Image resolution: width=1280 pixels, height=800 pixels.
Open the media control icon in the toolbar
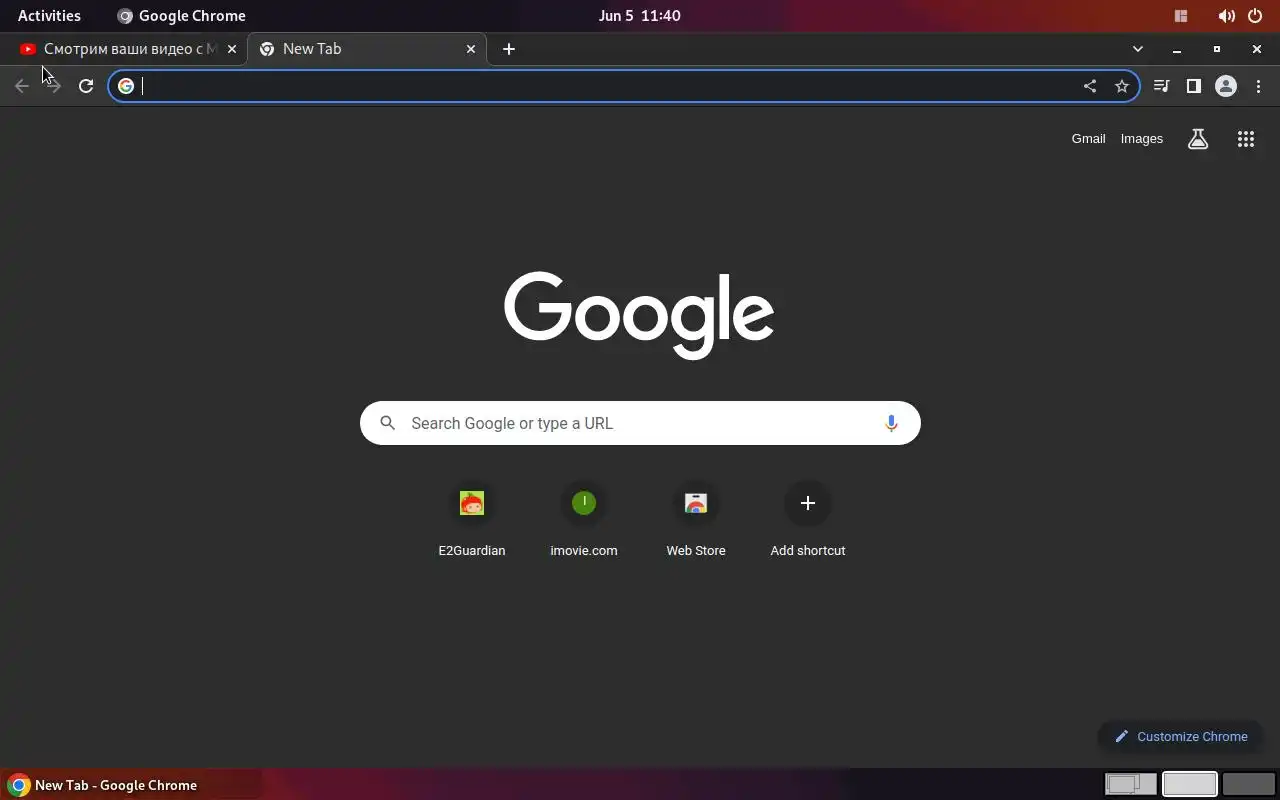coord(1161,86)
